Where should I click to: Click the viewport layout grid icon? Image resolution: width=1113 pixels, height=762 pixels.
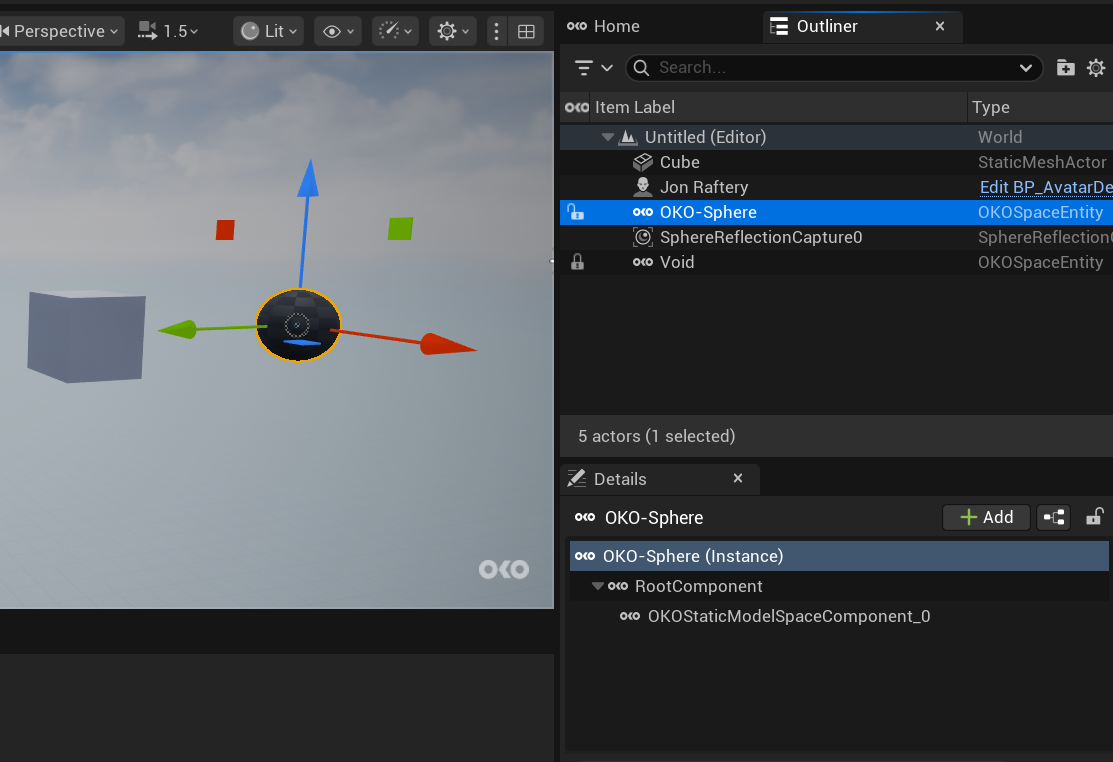pos(527,31)
